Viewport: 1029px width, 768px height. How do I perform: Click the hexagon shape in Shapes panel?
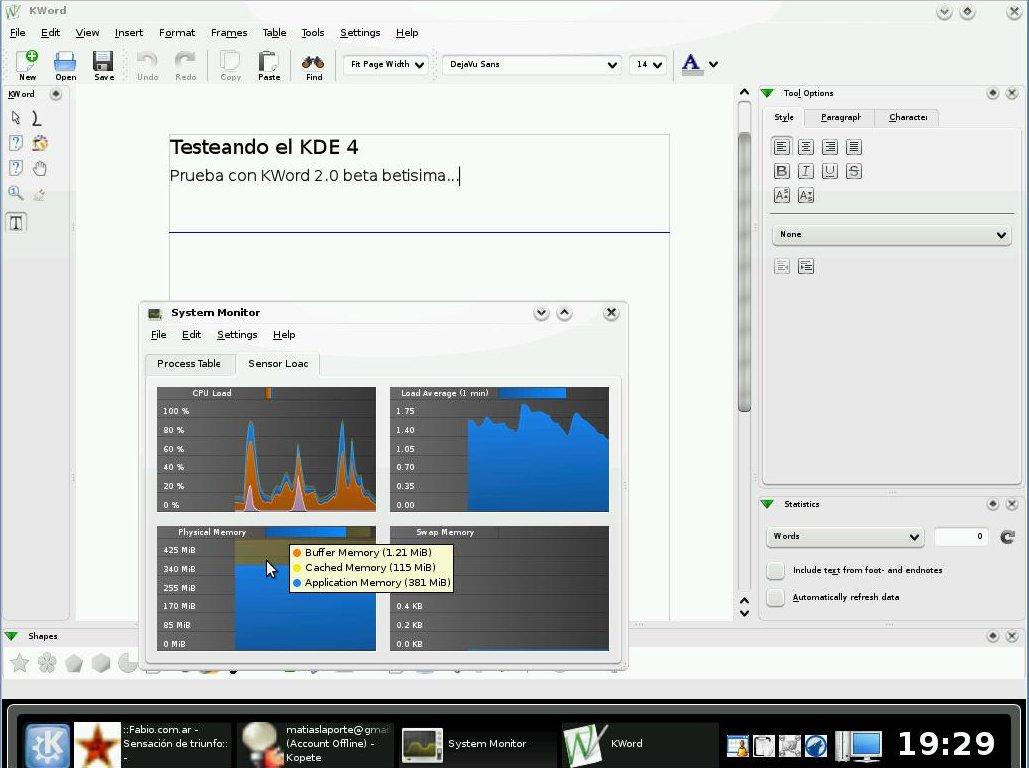click(101, 663)
